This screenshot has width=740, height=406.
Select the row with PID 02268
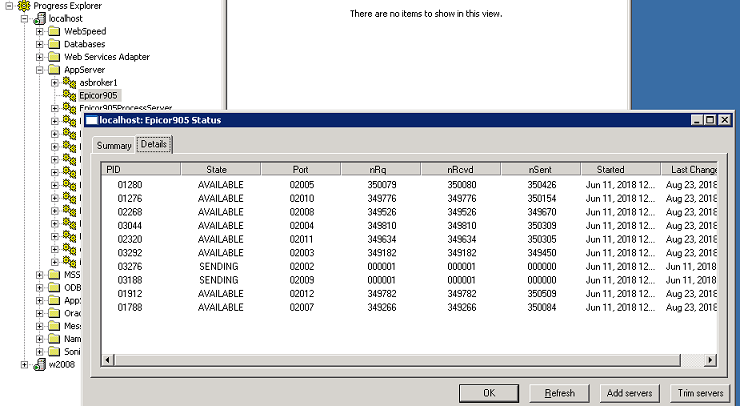[410, 212]
